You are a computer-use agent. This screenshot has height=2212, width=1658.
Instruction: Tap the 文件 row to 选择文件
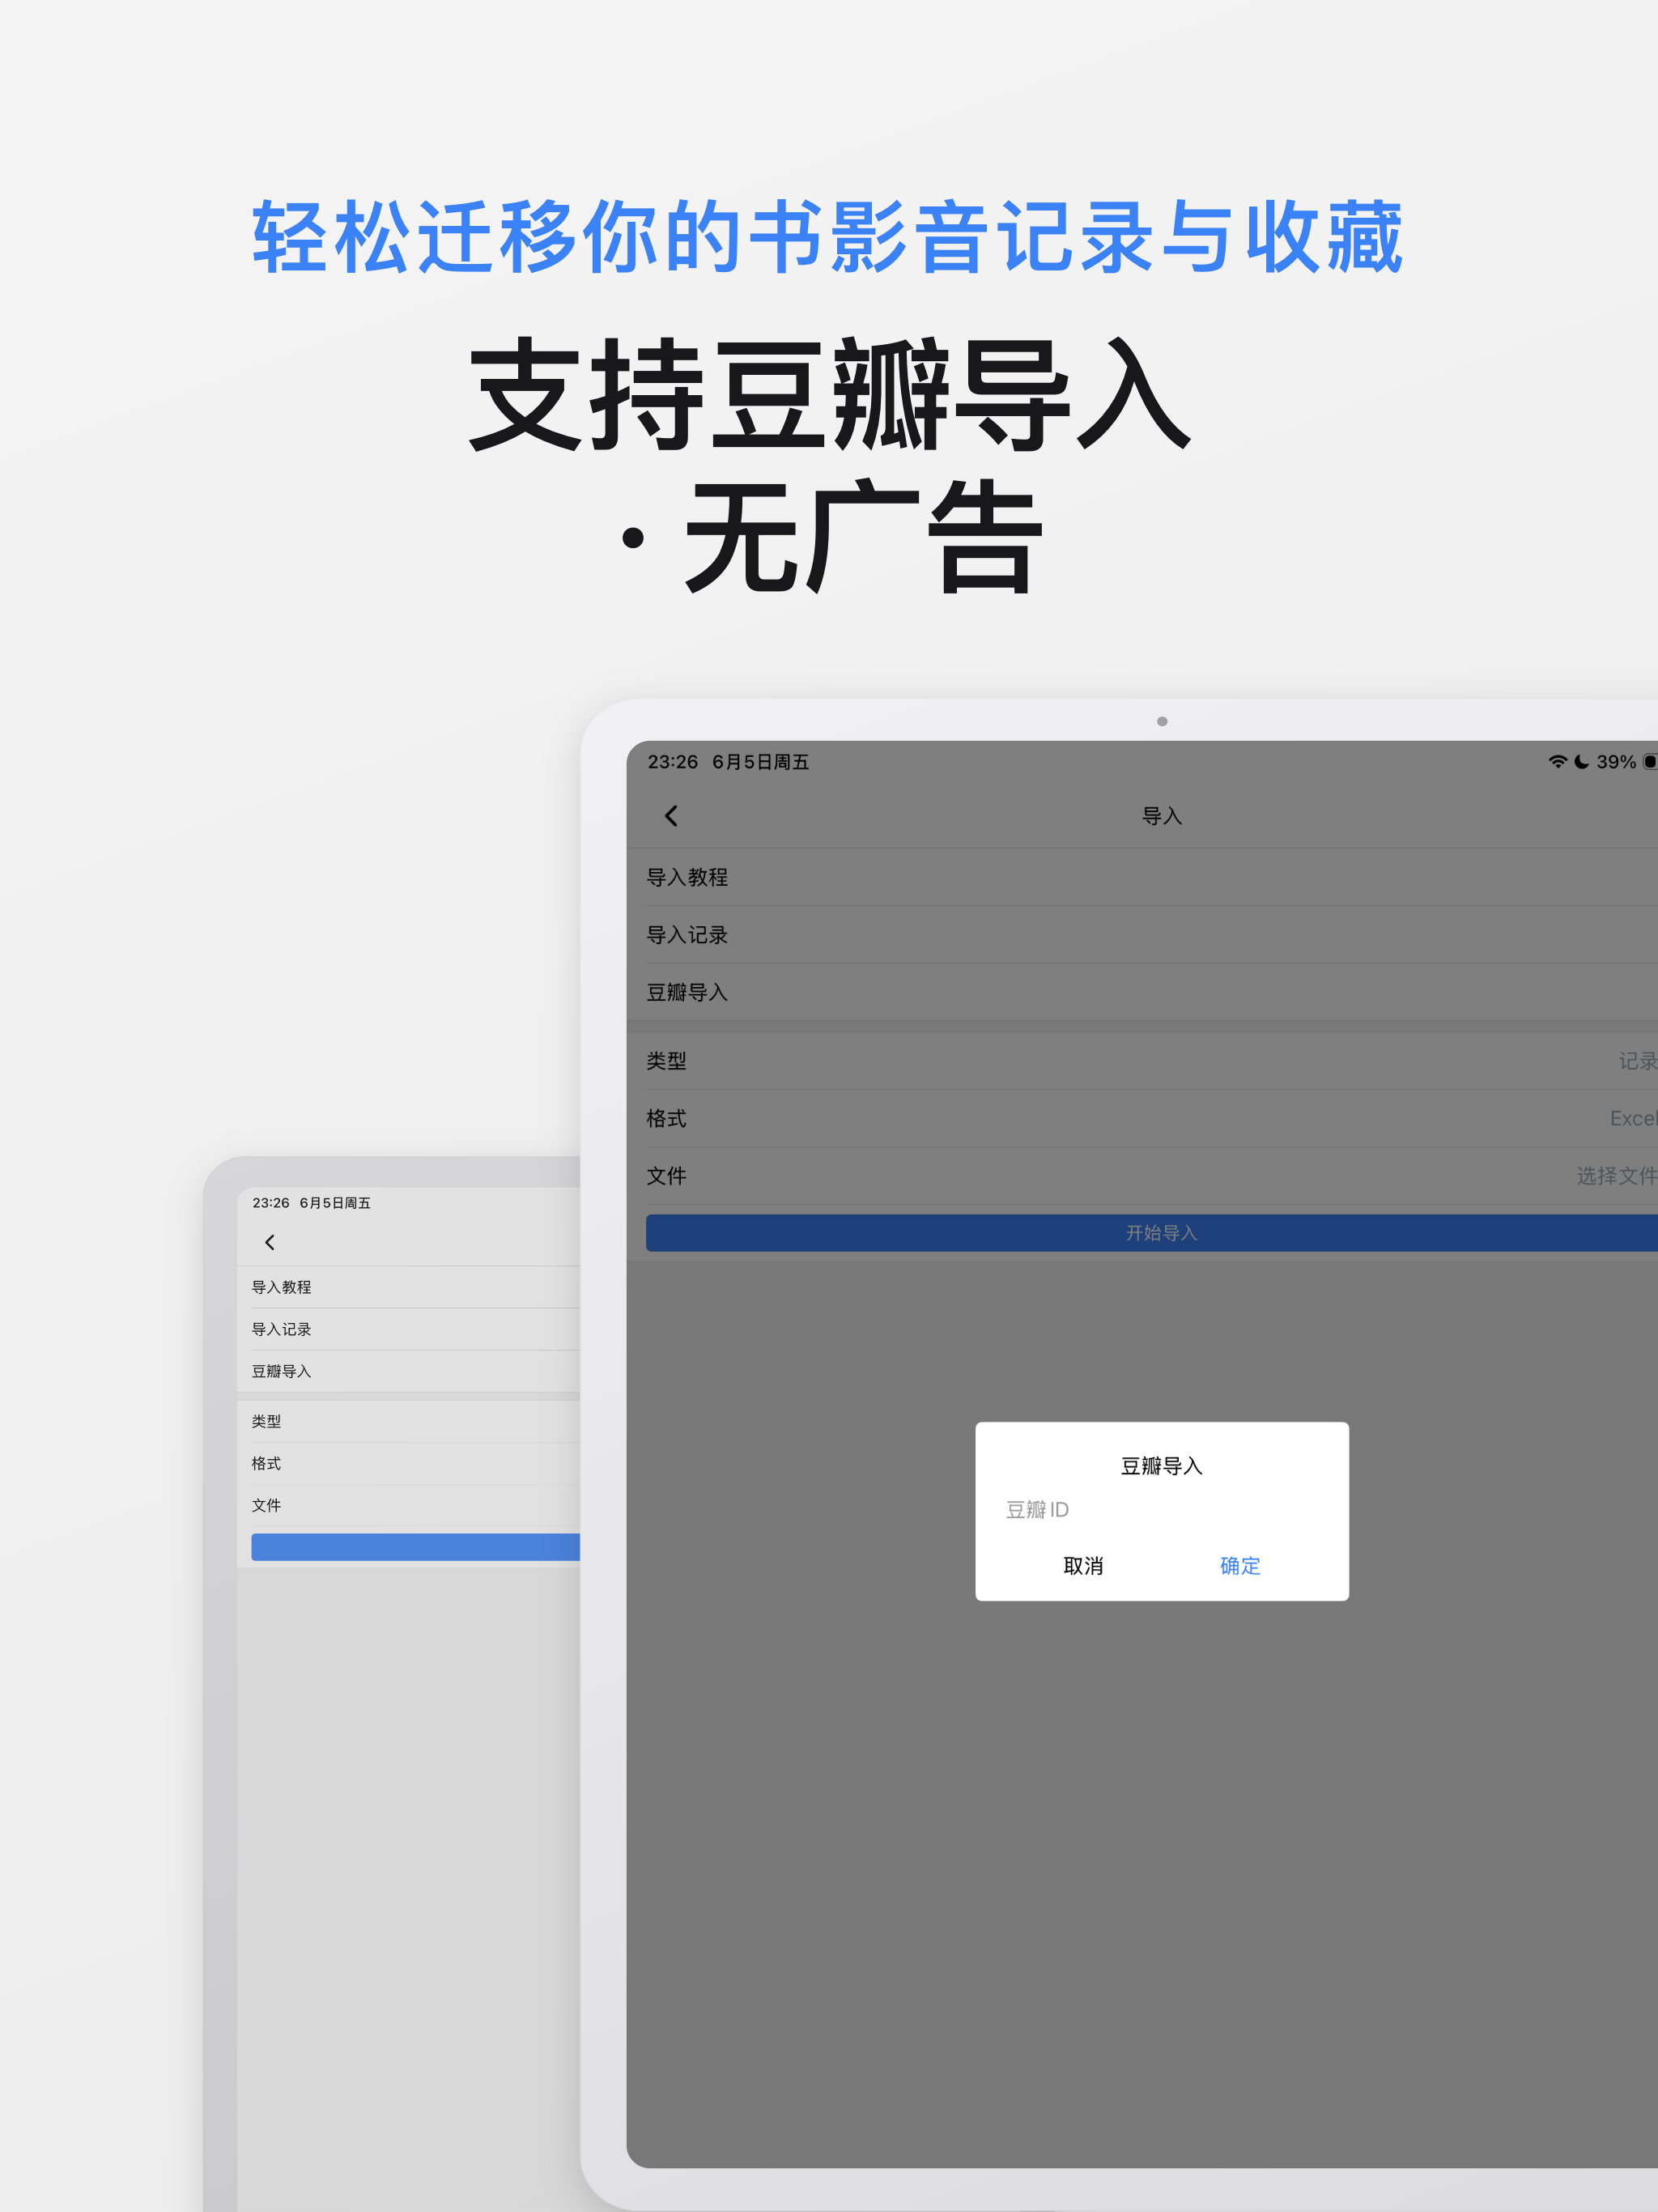1142,1176
